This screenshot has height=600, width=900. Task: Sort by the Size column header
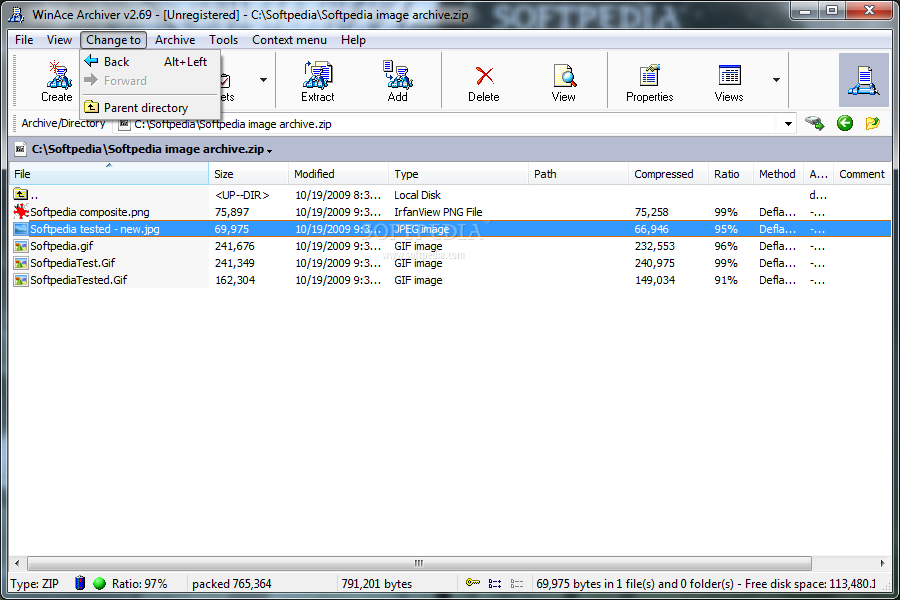[x=249, y=173]
